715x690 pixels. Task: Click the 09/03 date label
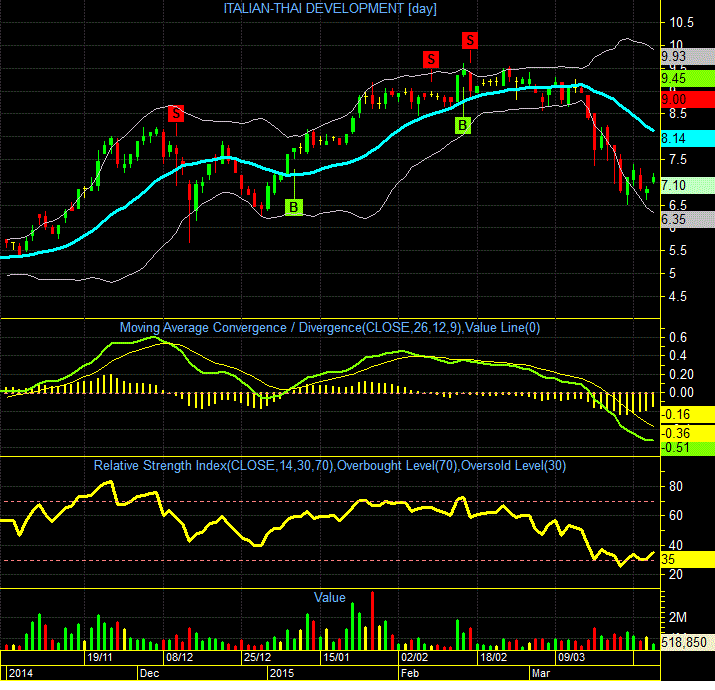(571, 657)
